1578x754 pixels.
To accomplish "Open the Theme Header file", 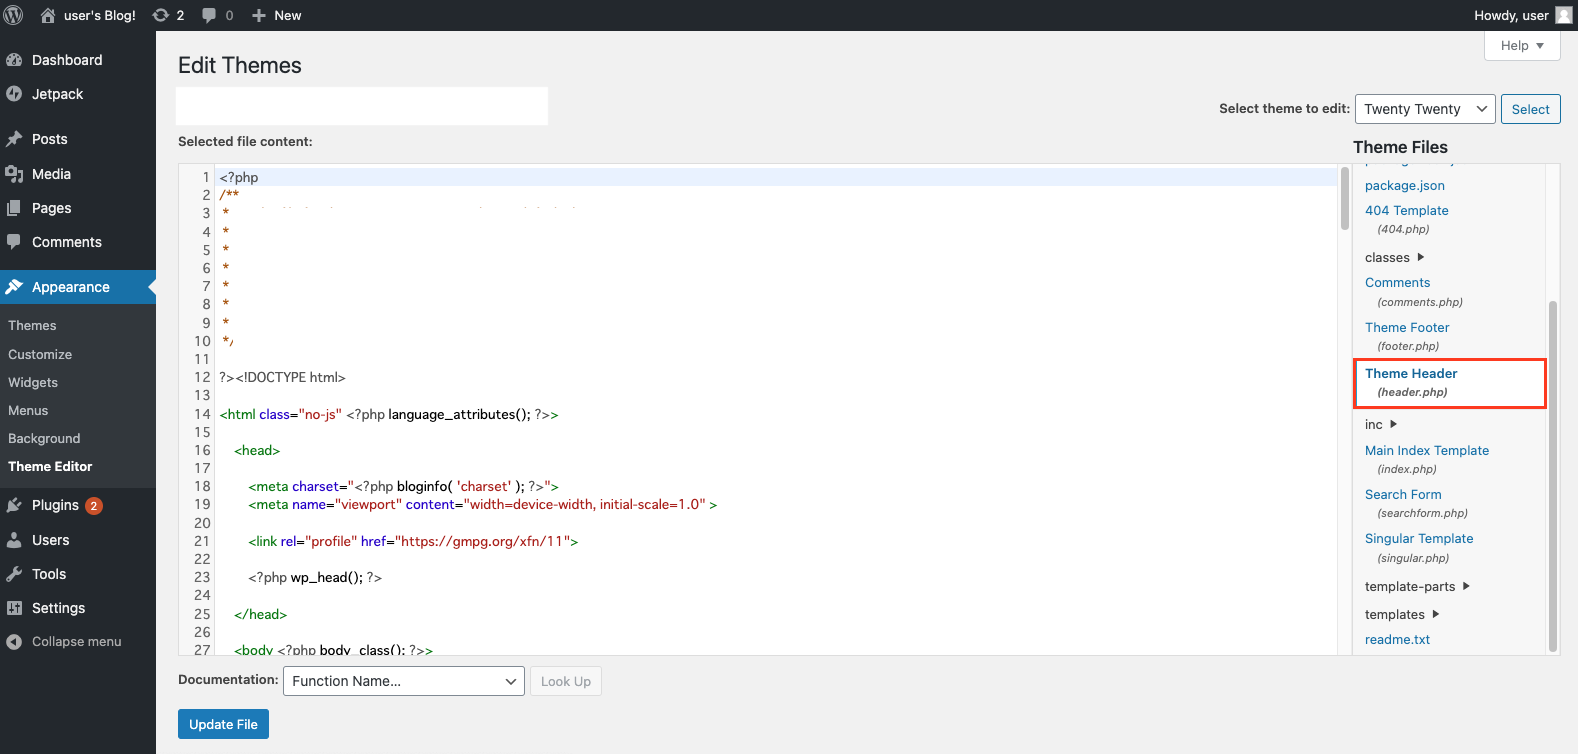I will 1411,374.
